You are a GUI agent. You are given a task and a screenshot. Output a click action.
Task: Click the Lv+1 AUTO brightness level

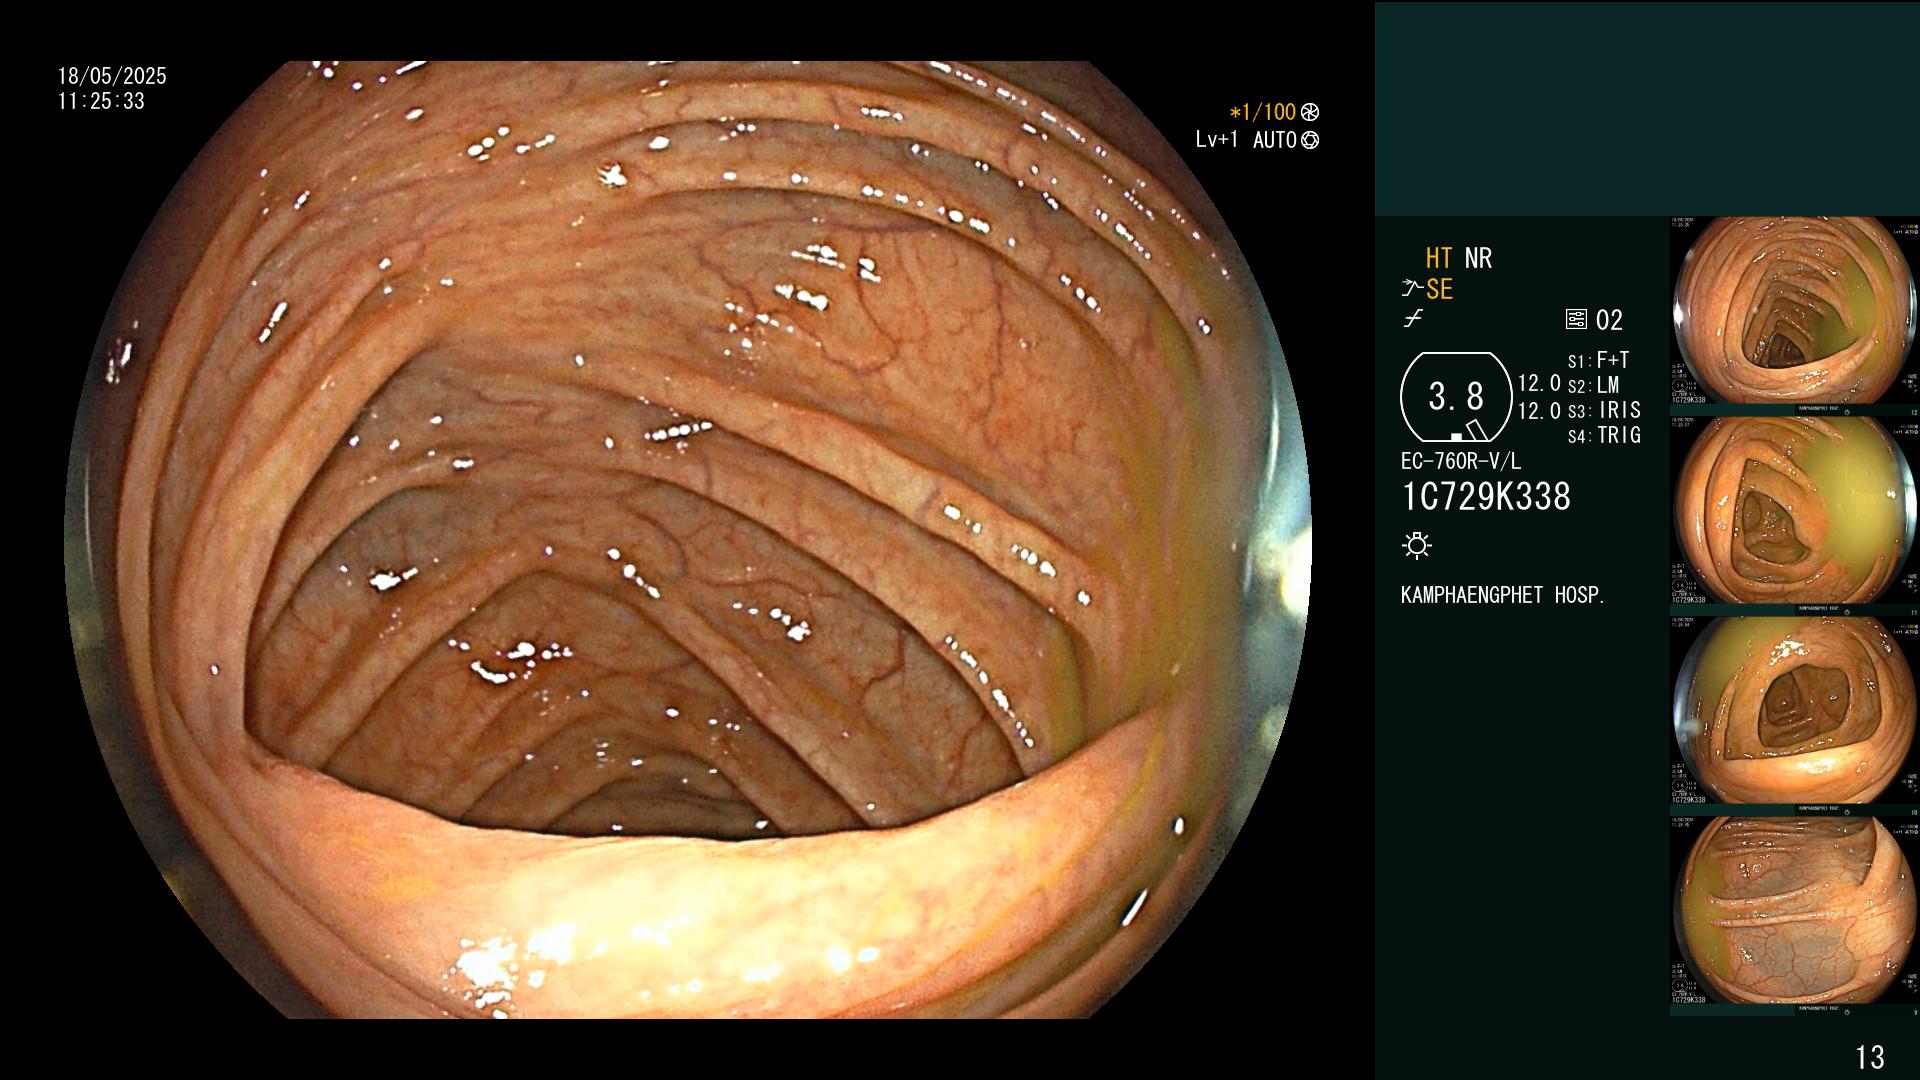(x=1246, y=140)
